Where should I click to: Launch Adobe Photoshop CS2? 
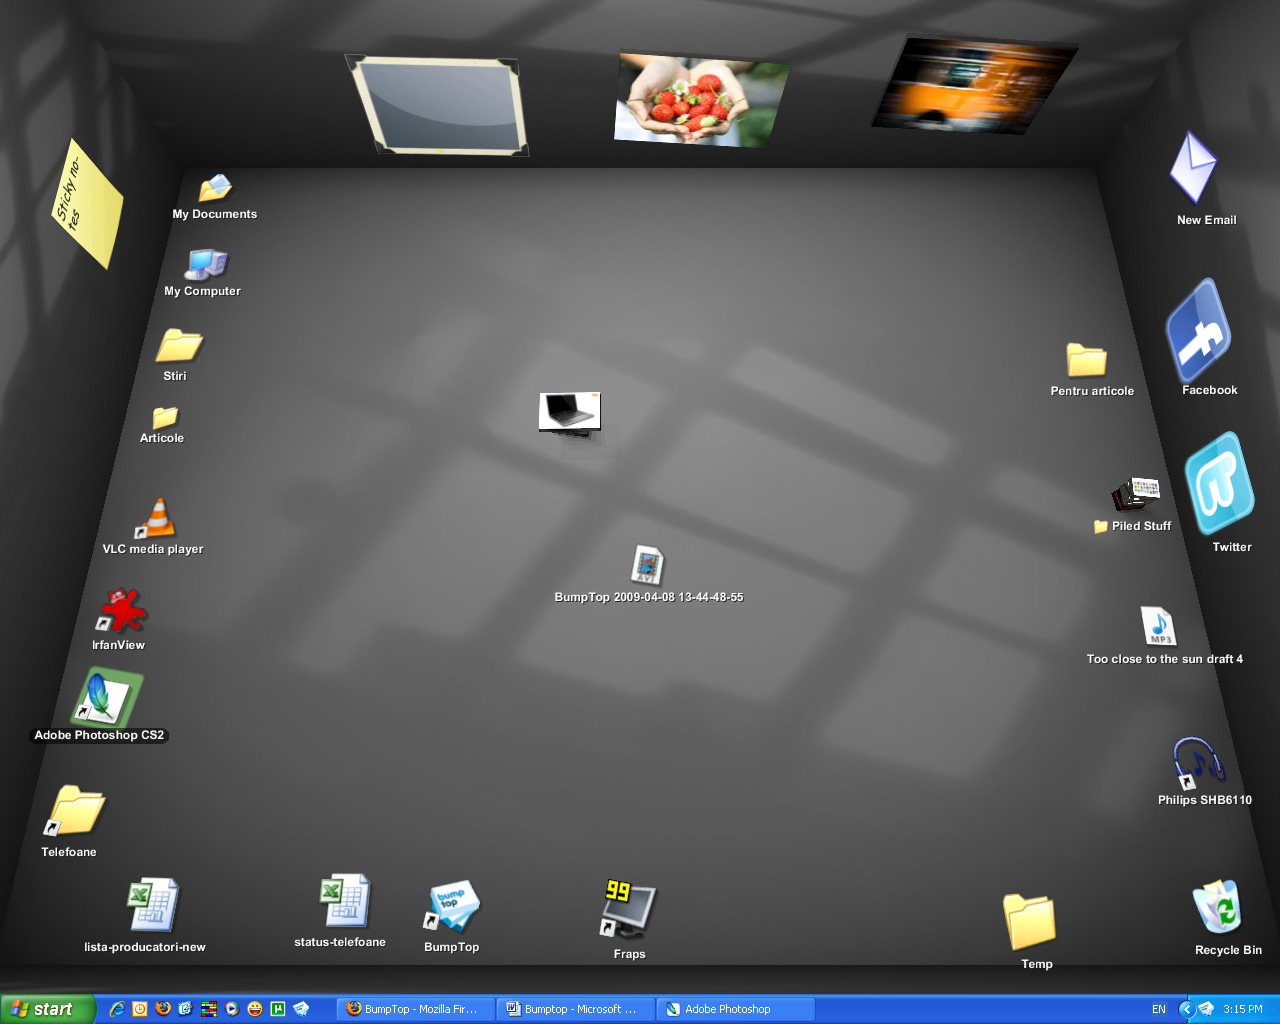98,700
